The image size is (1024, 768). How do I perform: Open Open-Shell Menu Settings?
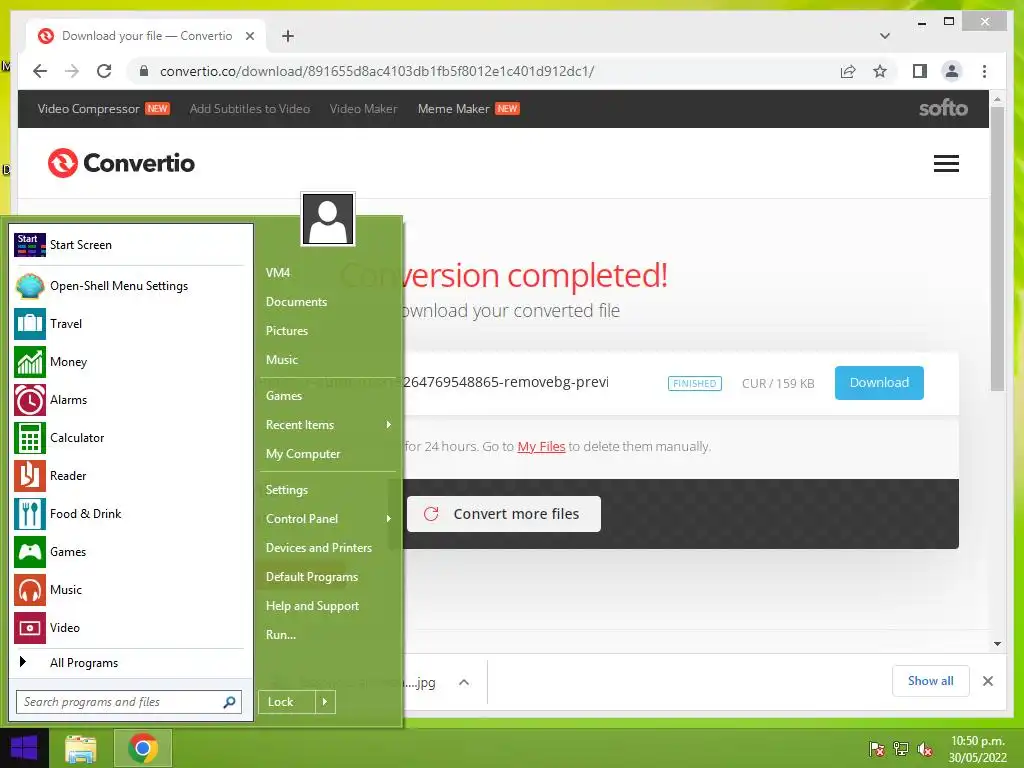119,286
